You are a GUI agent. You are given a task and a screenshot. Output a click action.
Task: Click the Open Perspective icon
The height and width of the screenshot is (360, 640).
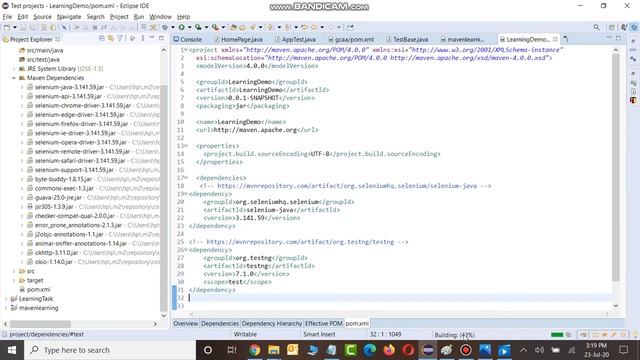tap(611, 27)
